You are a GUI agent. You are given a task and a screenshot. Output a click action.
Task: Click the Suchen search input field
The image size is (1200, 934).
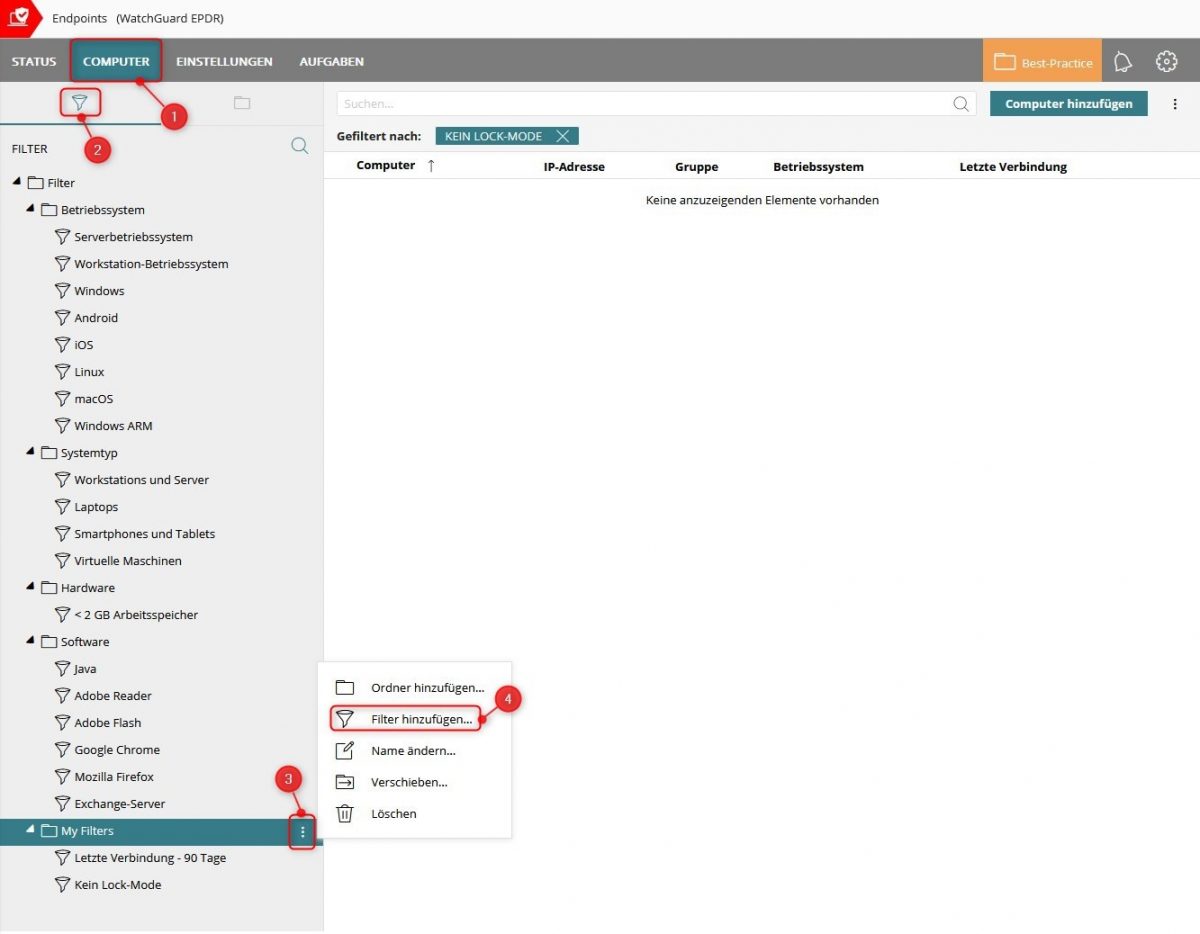[x=650, y=103]
